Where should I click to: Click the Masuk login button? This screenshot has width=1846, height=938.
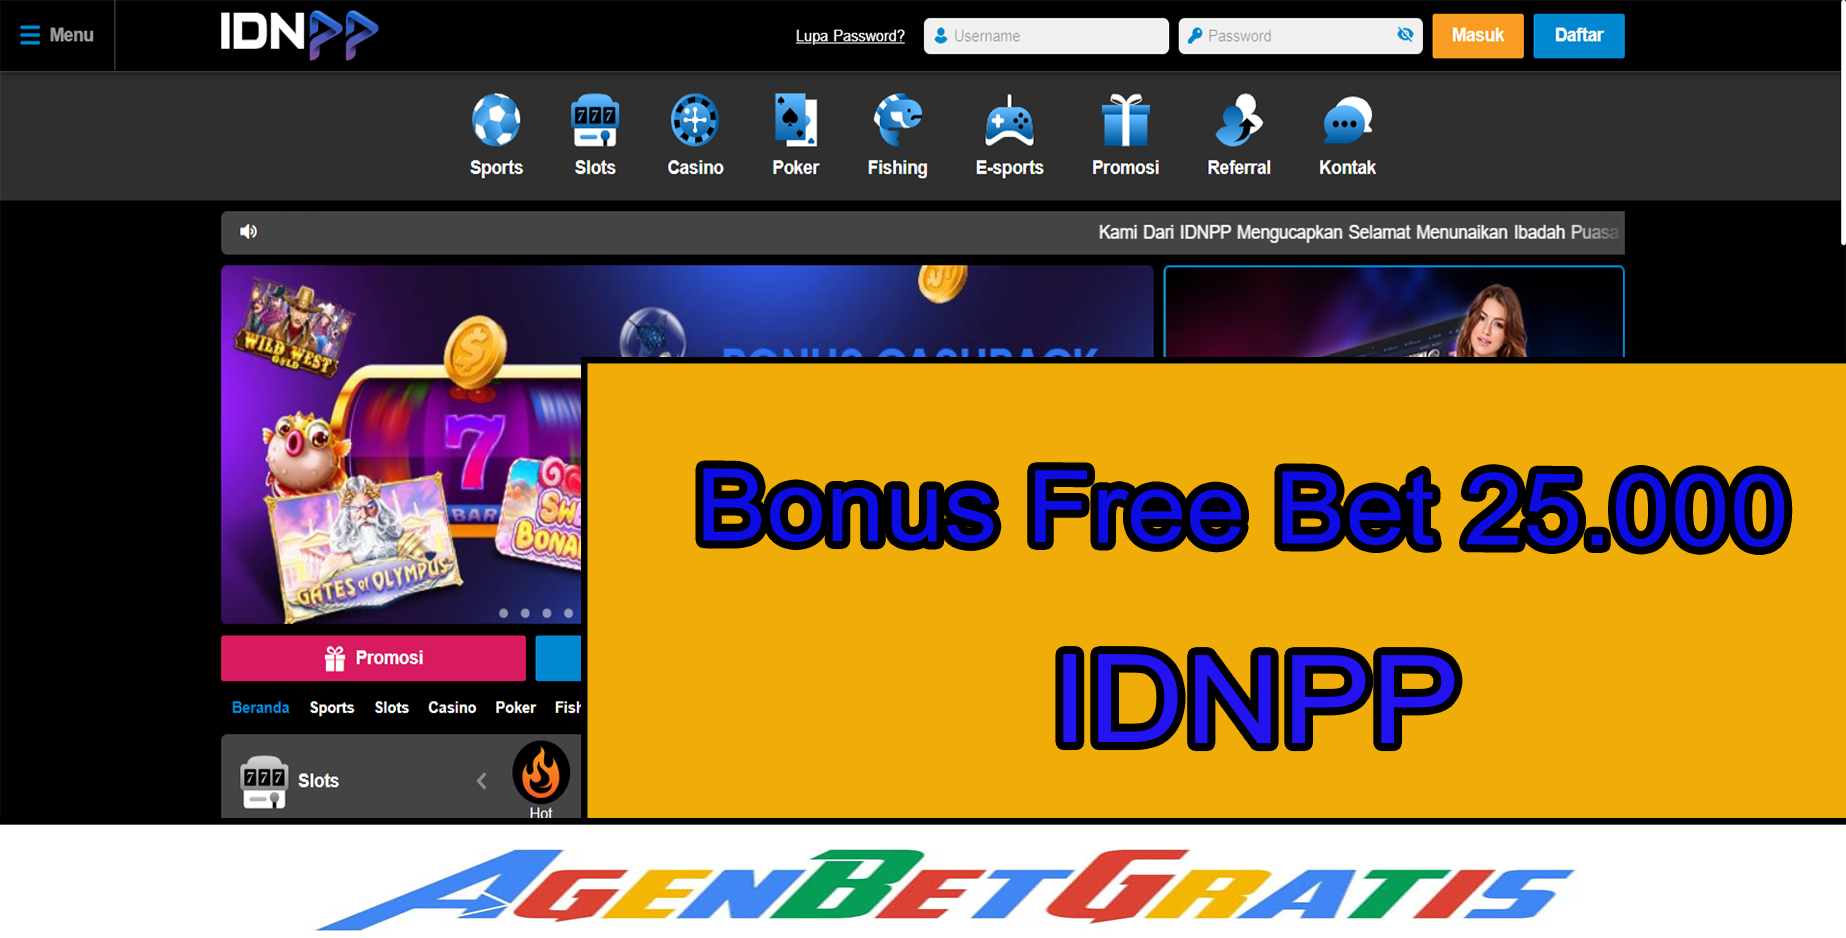[x=1477, y=36]
